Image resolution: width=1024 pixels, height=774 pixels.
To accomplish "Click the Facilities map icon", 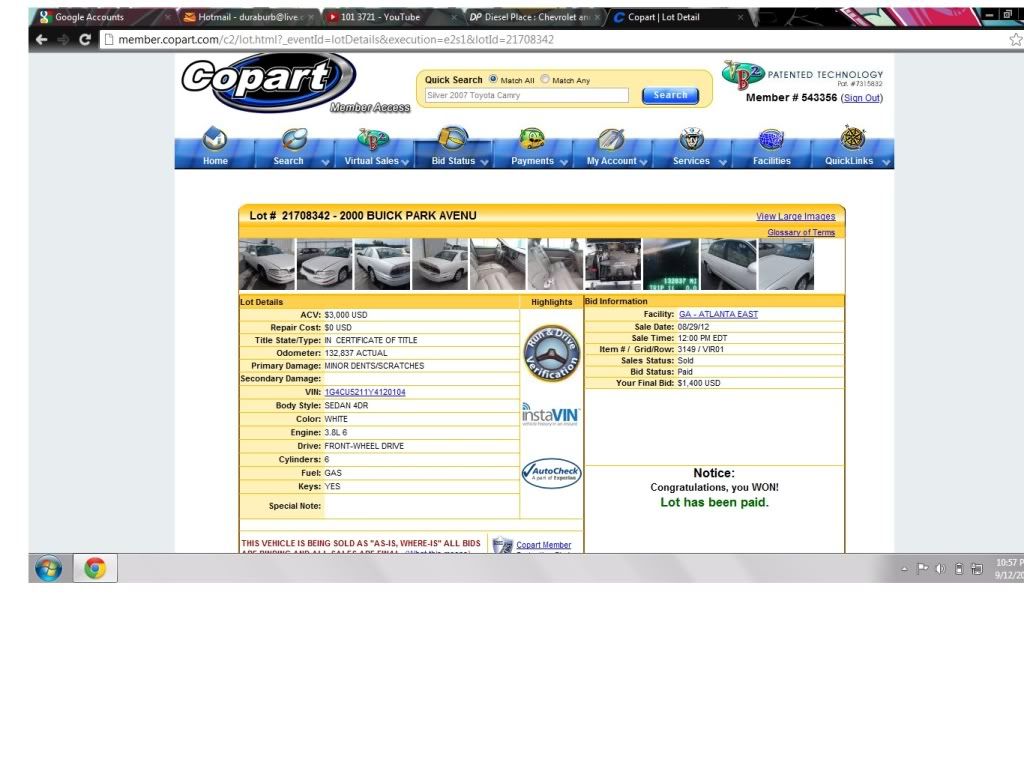I will click(x=771, y=139).
